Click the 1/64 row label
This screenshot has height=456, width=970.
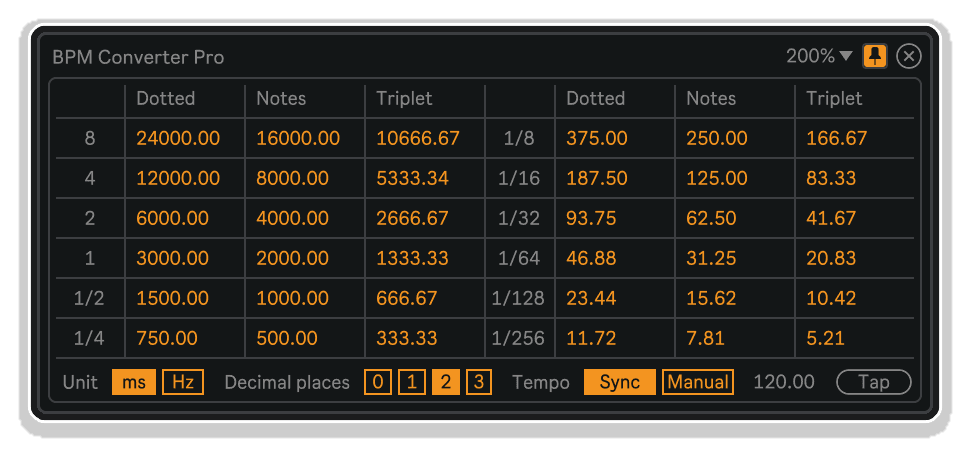(519, 258)
